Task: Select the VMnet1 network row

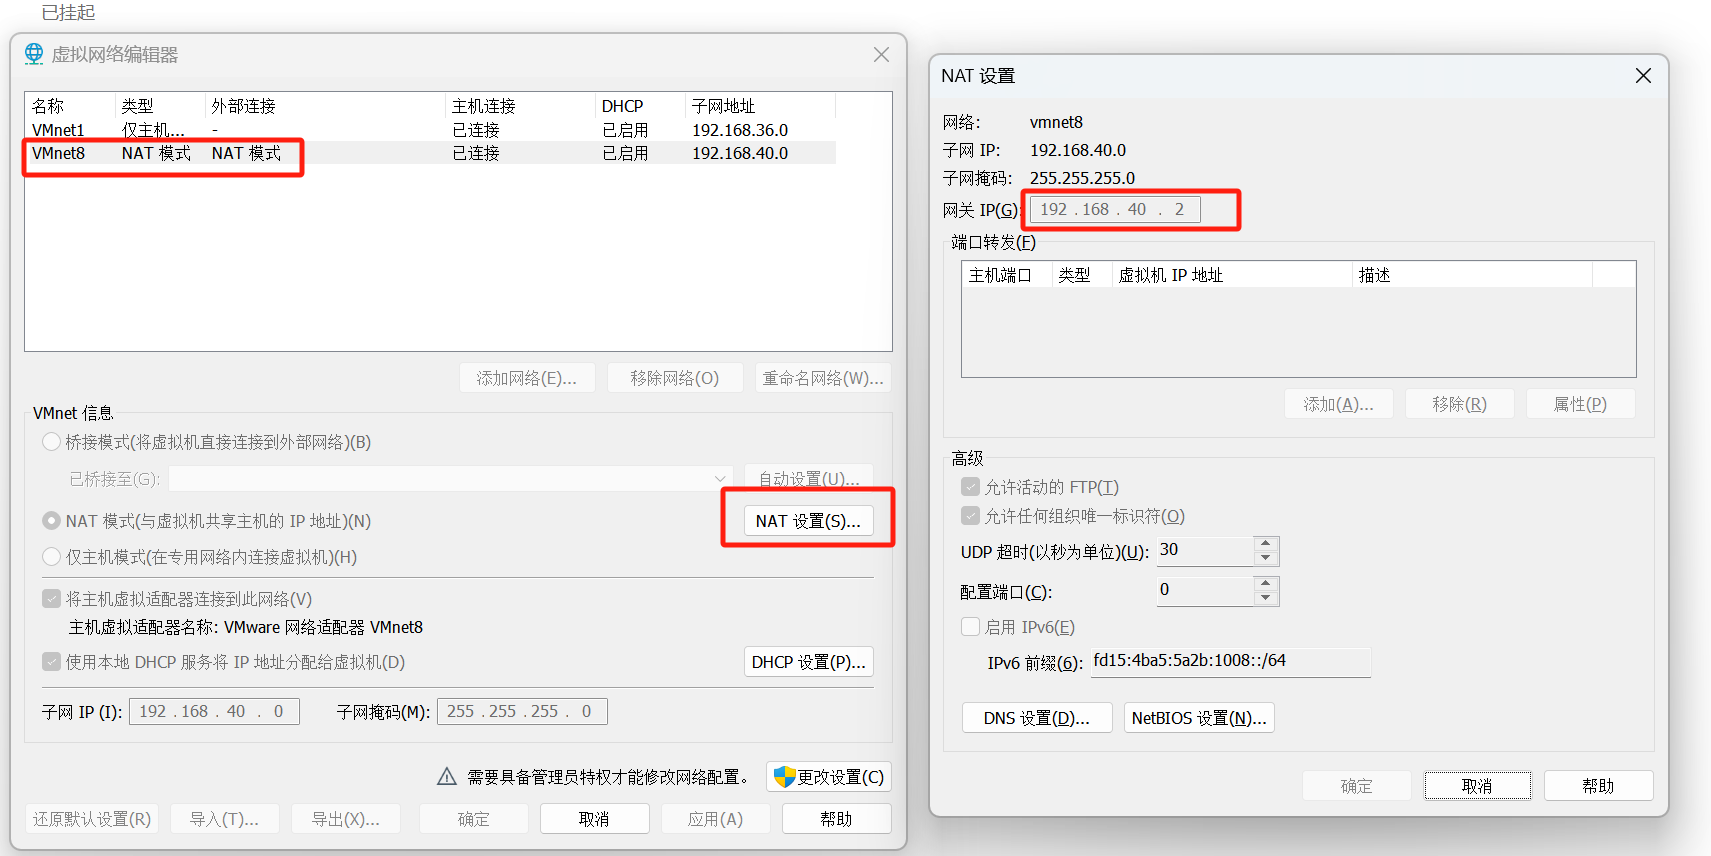Action: coord(430,130)
